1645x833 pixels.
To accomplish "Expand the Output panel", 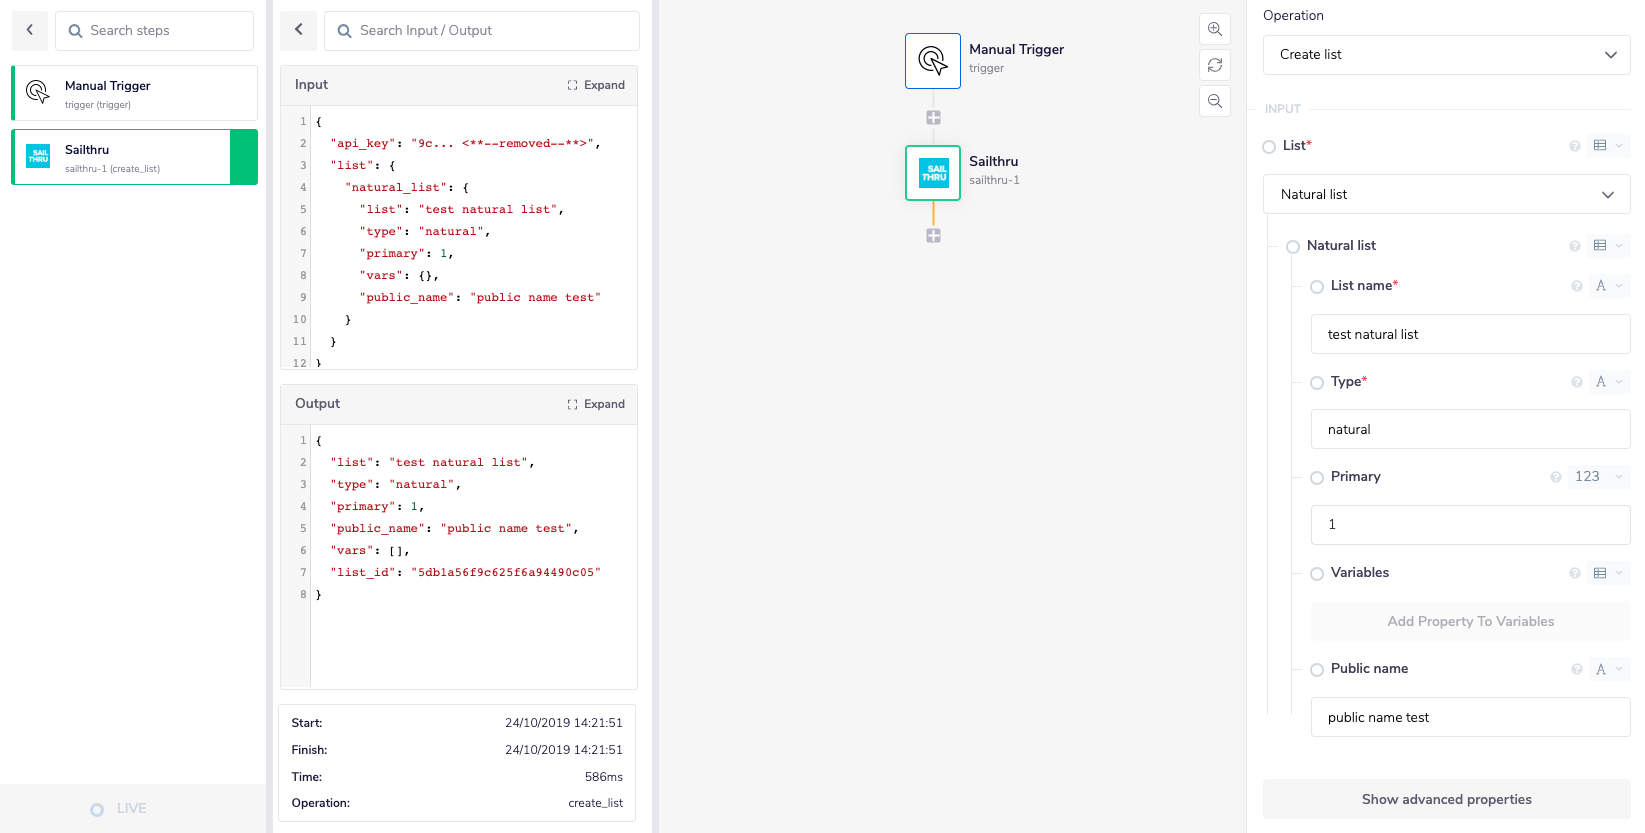I will 596,404.
